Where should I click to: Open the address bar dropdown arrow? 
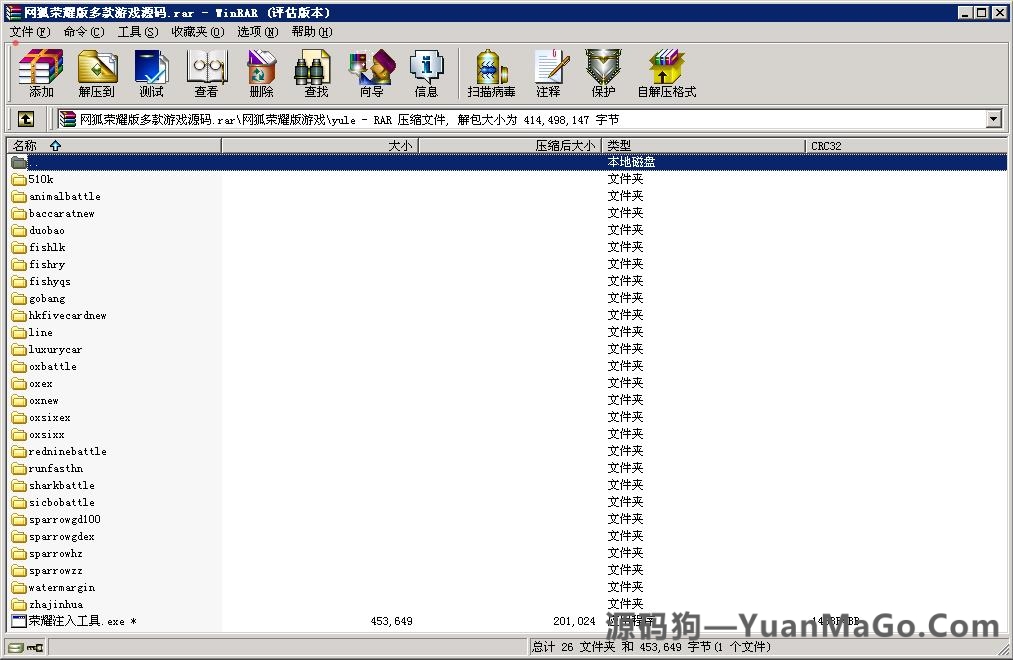pos(994,118)
